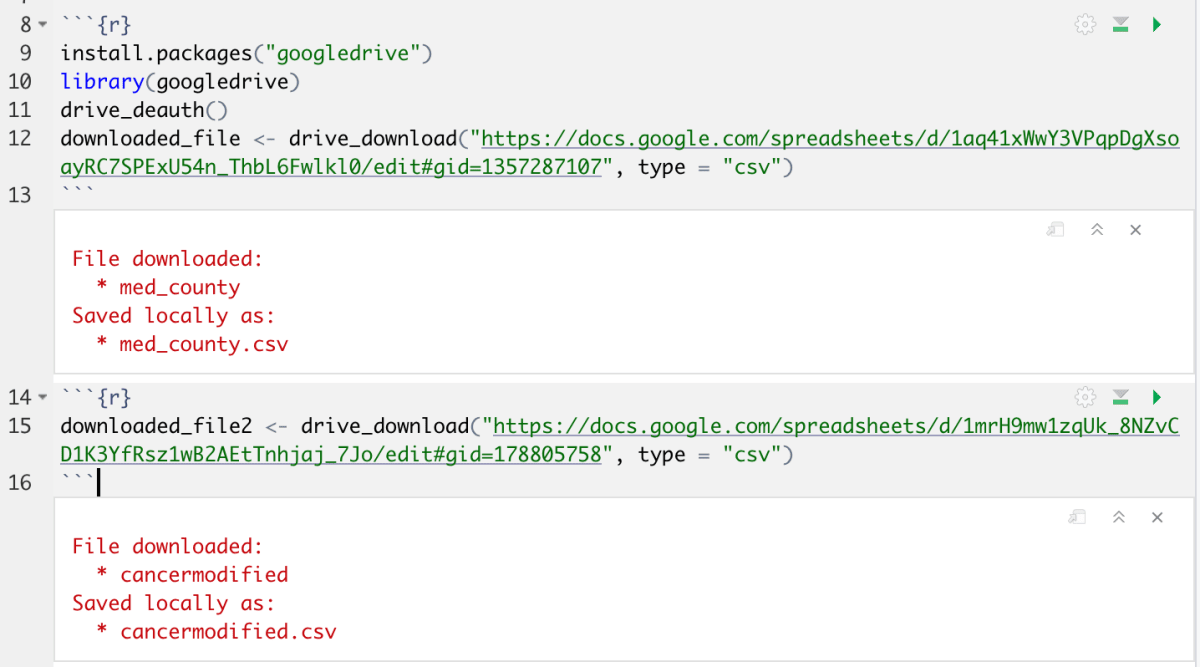Collapse the med_county output panel
The height and width of the screenshot is (667, 1200).
click(1097, 230)
